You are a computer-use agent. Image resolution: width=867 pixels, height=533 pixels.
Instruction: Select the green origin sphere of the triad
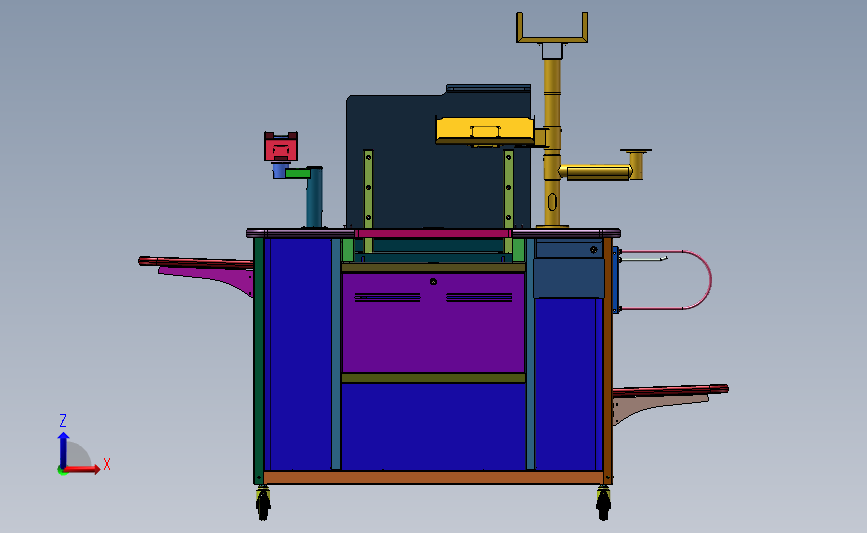click(x=62, y=471)
